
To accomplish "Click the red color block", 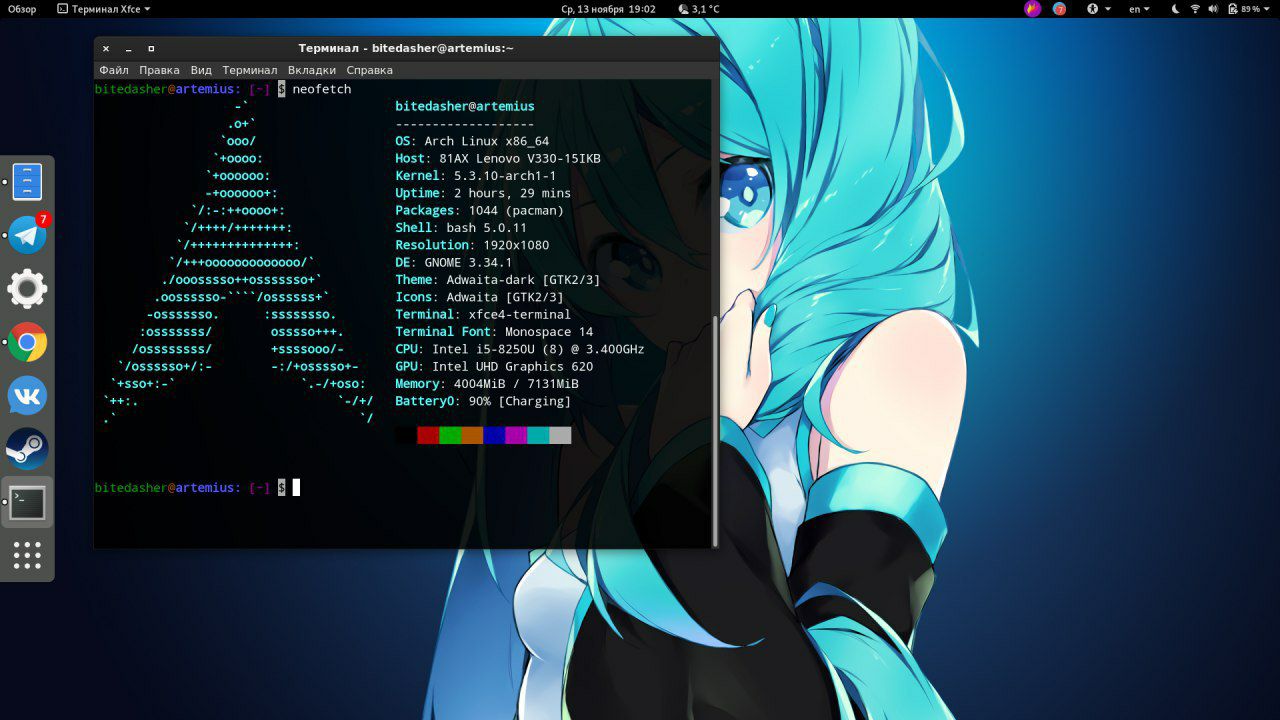I will coord(428,435).
